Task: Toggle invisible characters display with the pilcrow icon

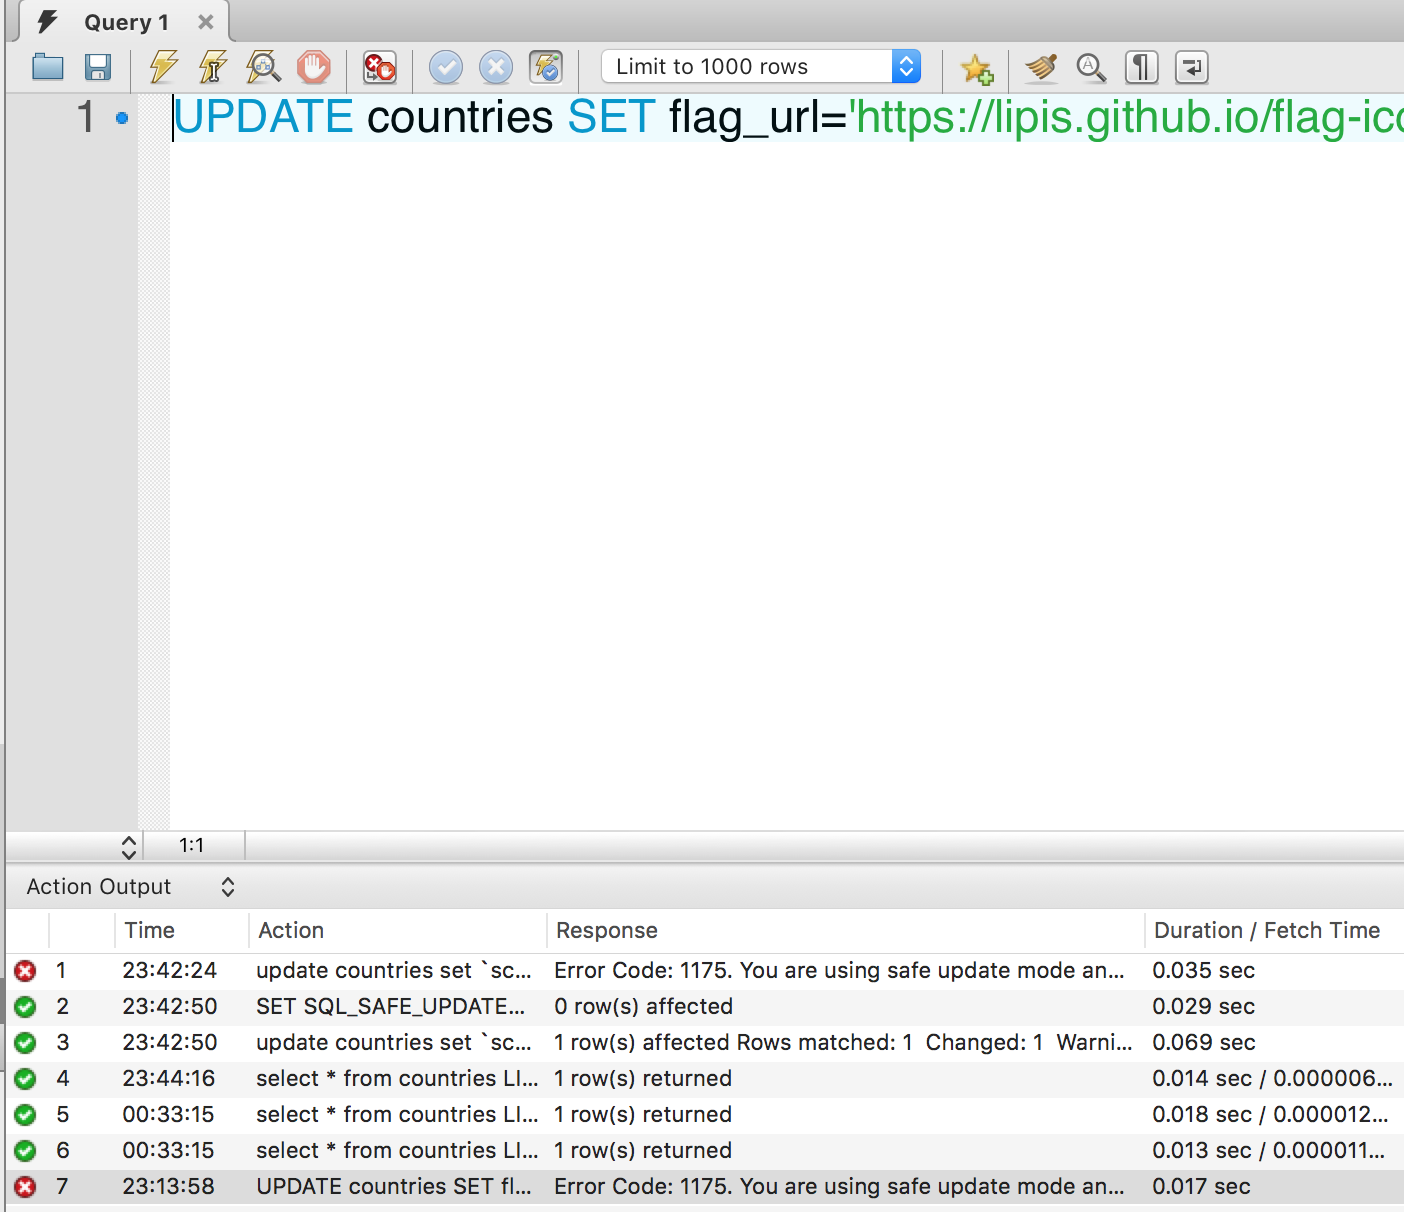Action: tap(1141, 67)
